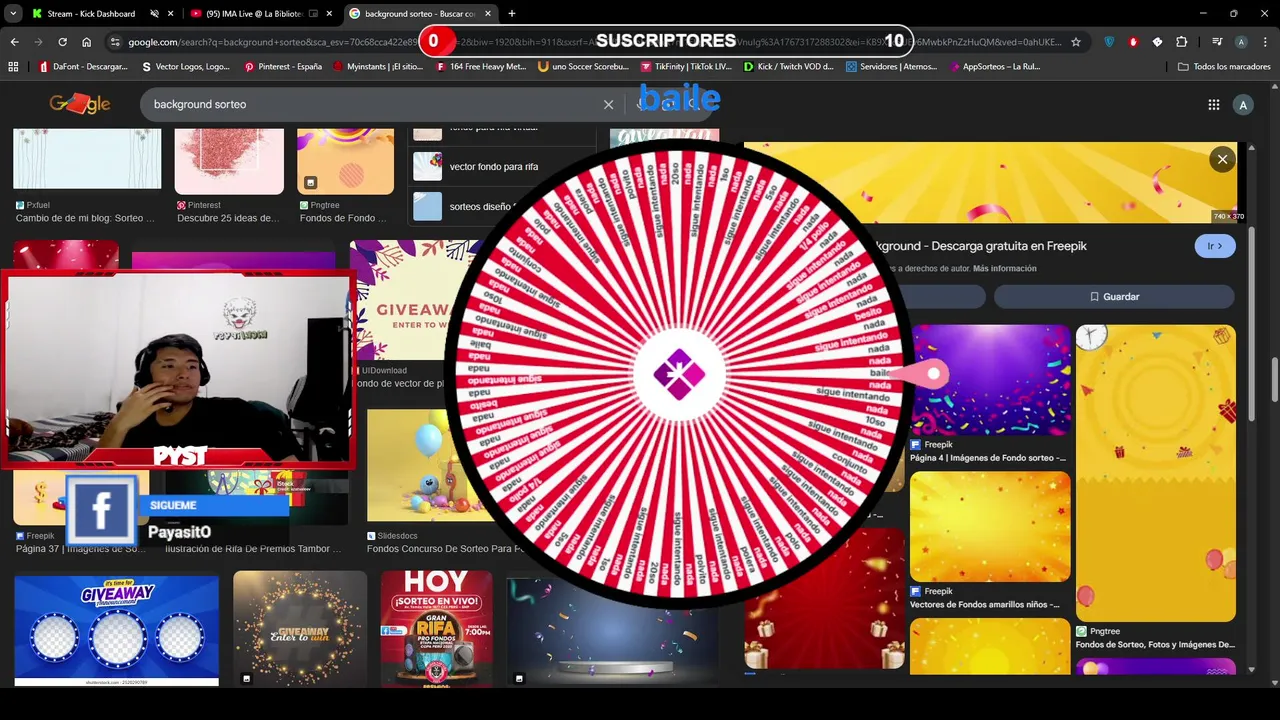Open 164 Free Heavy Metal bookmark
This screenshot has height=720, width=1280.
pos(482,67)
